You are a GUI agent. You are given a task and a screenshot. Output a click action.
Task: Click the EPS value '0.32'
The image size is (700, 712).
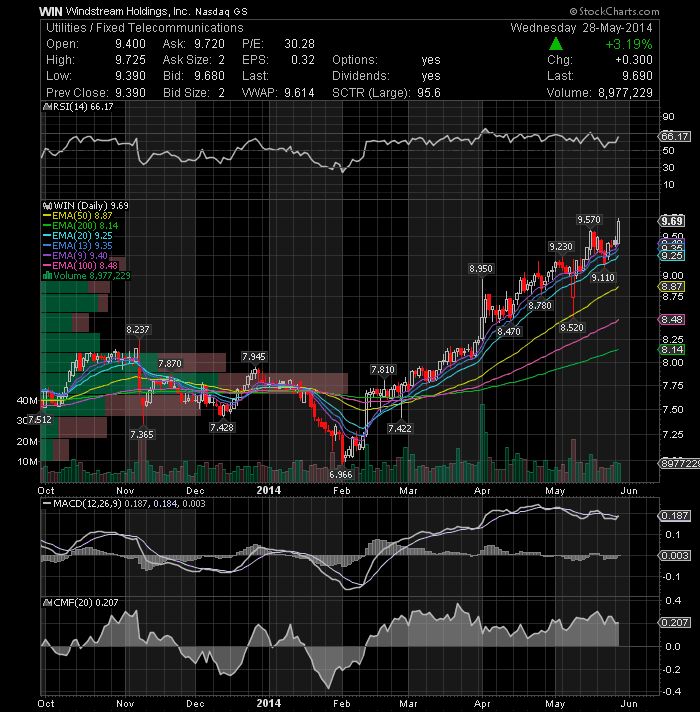coord(303,60)
